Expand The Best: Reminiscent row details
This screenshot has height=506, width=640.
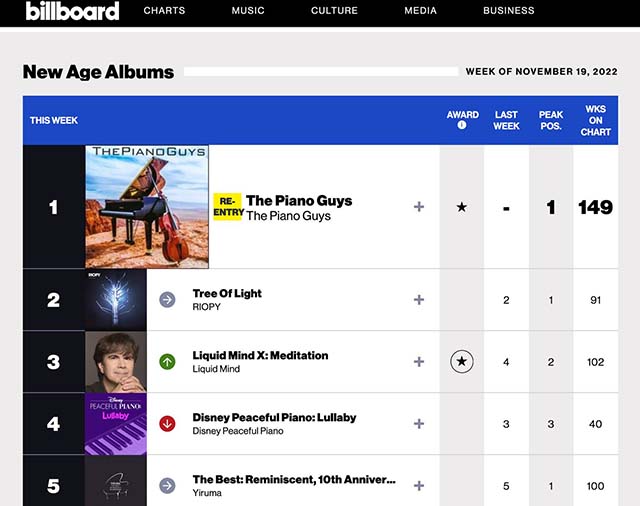tap(419, 486)
